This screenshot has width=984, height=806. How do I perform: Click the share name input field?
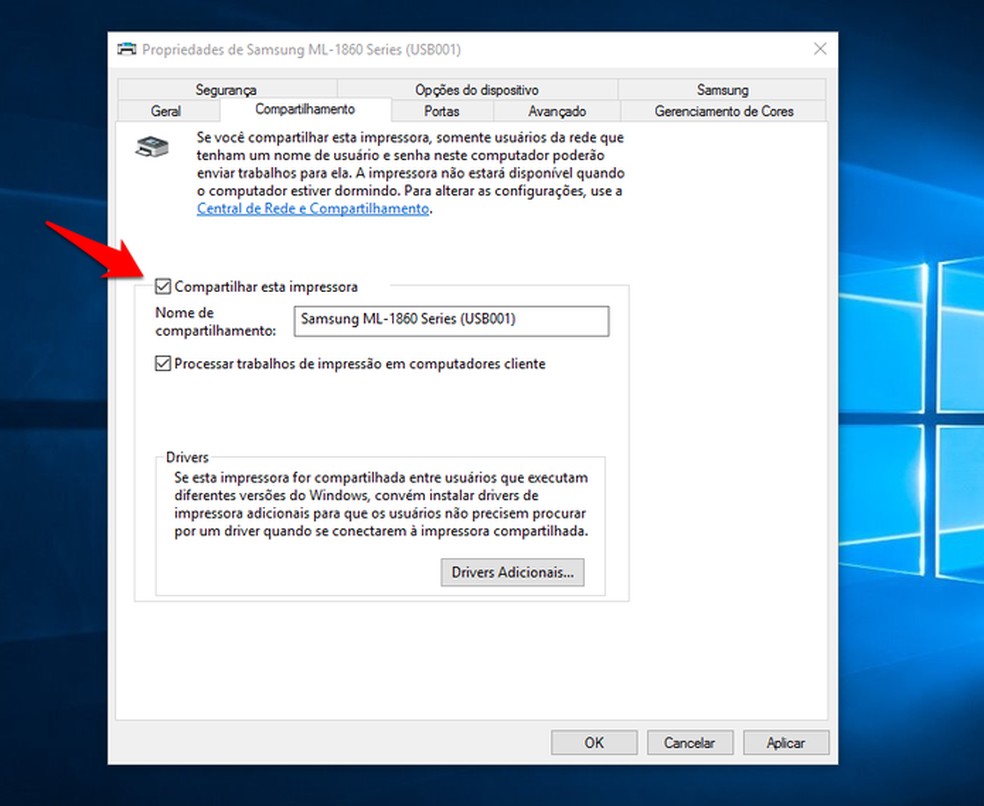[x=451, y=321]
